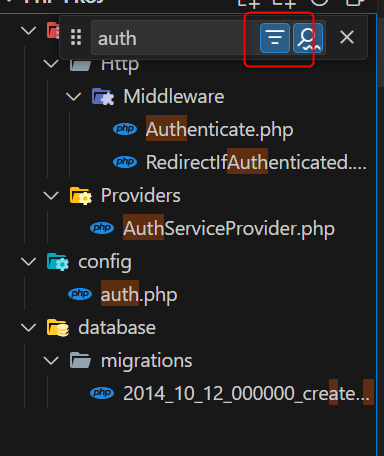Select the Http folder label

click(x=120, y=66)
